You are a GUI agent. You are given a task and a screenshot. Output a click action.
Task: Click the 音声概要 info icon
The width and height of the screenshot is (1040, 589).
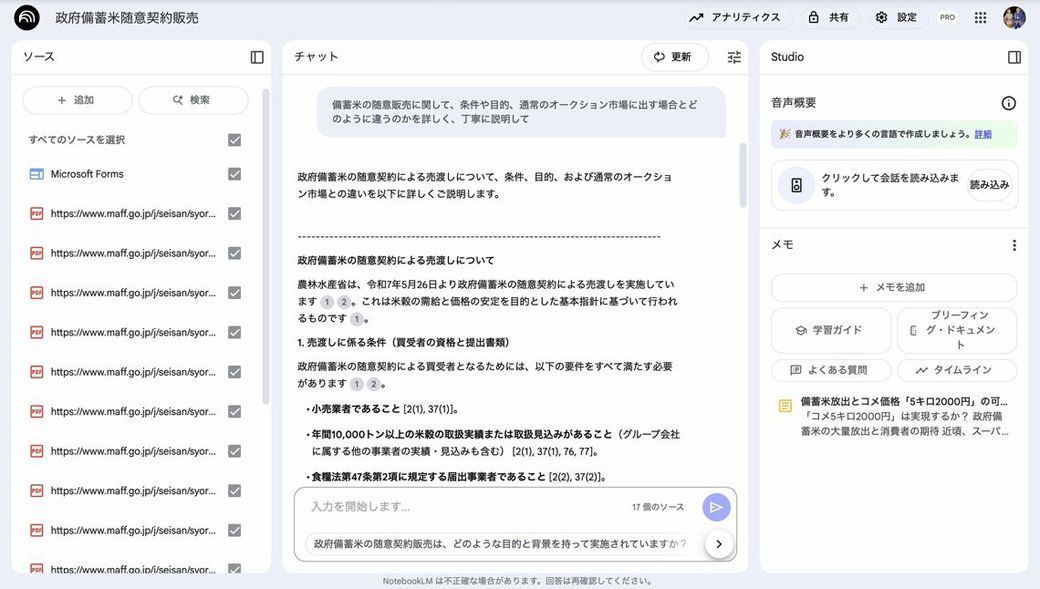pyautogui.click(x=1008, y=103)
